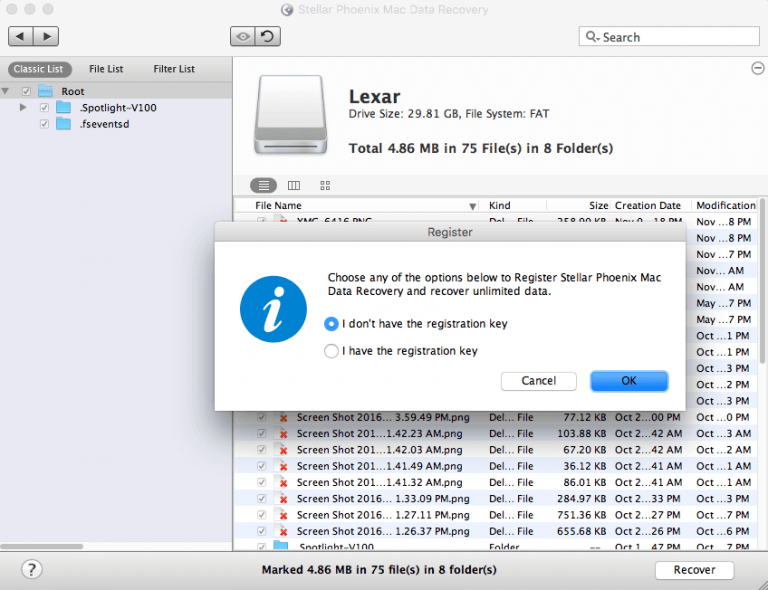Cancel the Register dialog
Screen dimensions: 768x590
pos(538,381)
